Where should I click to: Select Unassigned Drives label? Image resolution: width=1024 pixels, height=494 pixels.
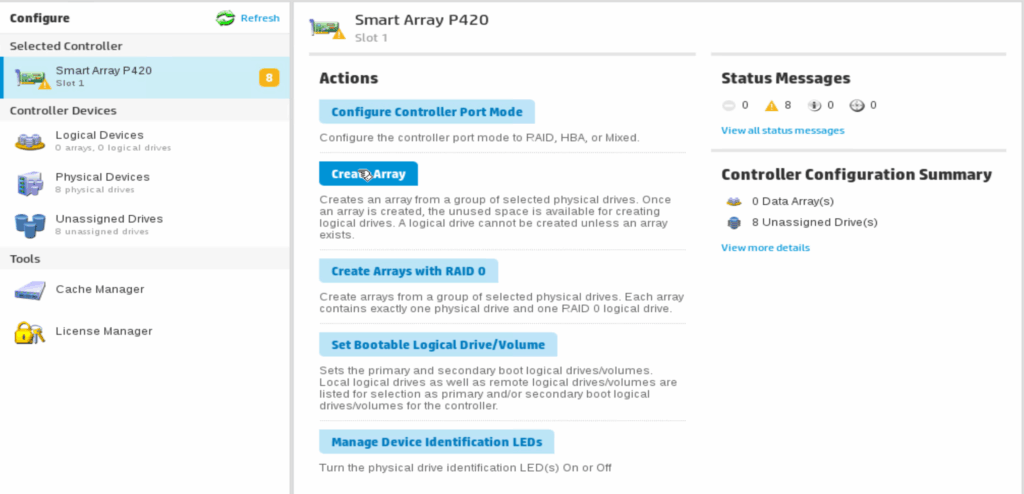[109, 219]
